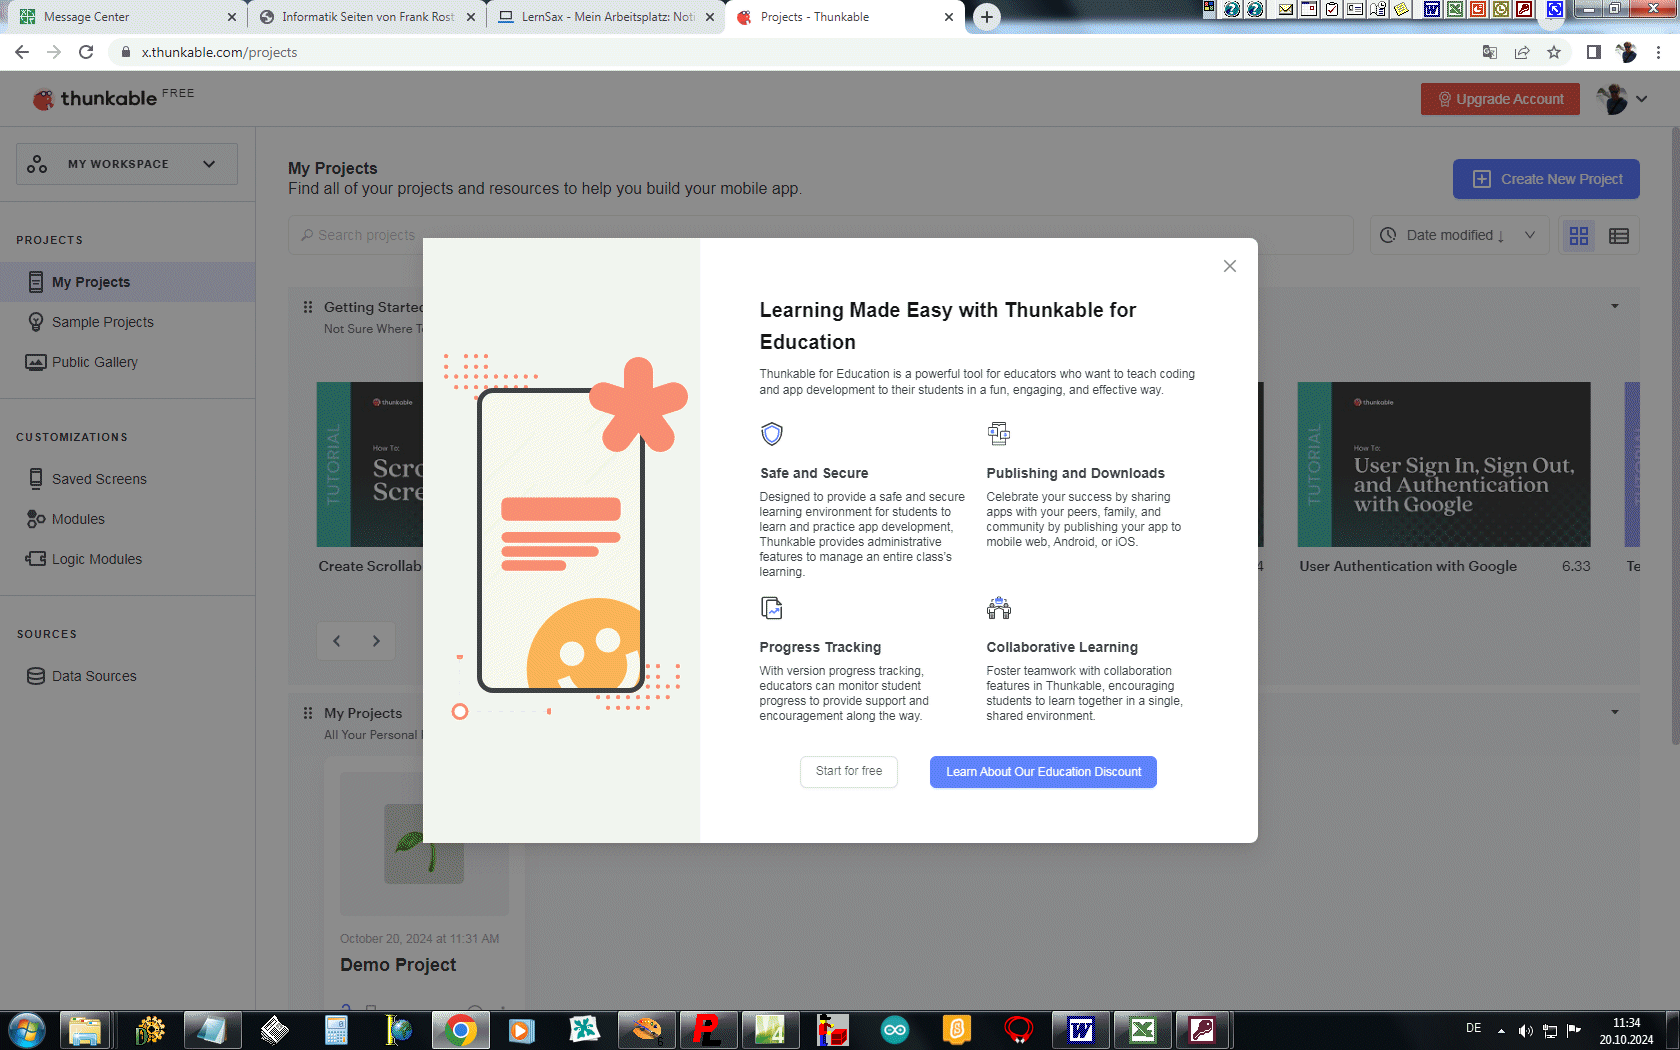1680x1050 pixels.
Task: Click the volume icon in system tray
Action: coord(1525,1030)
